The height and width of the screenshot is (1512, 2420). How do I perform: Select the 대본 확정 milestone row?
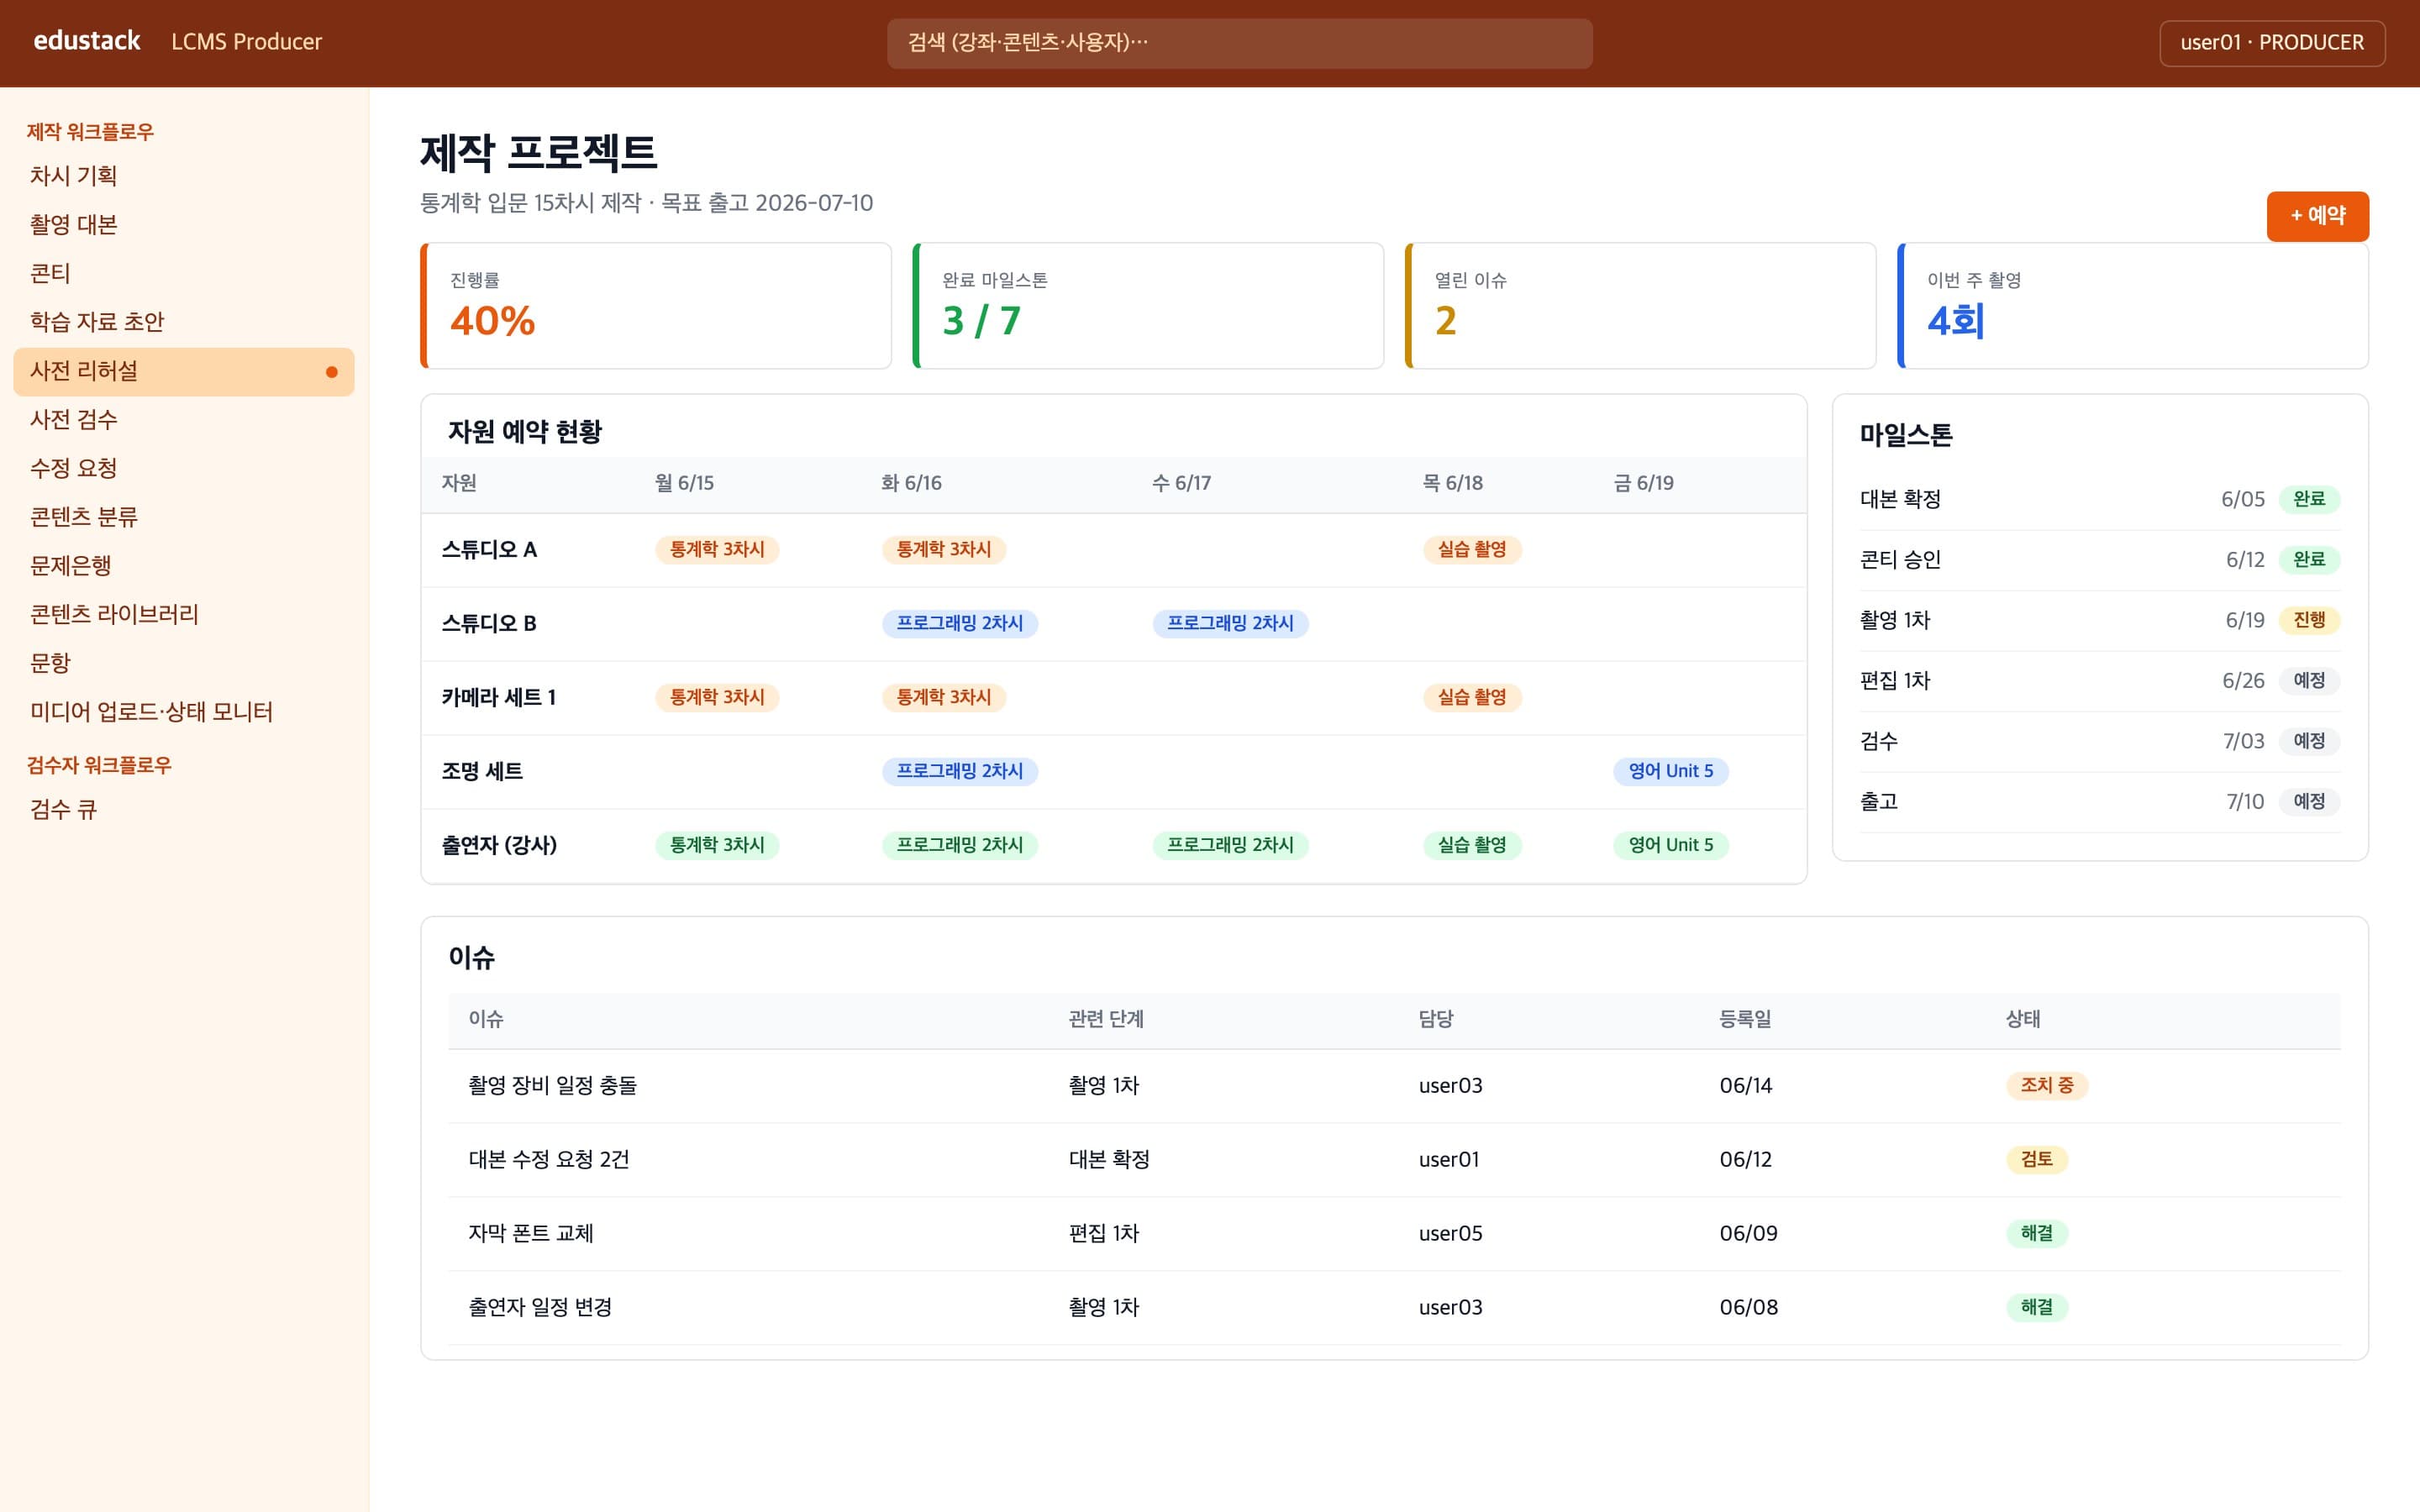[2099, 500]
